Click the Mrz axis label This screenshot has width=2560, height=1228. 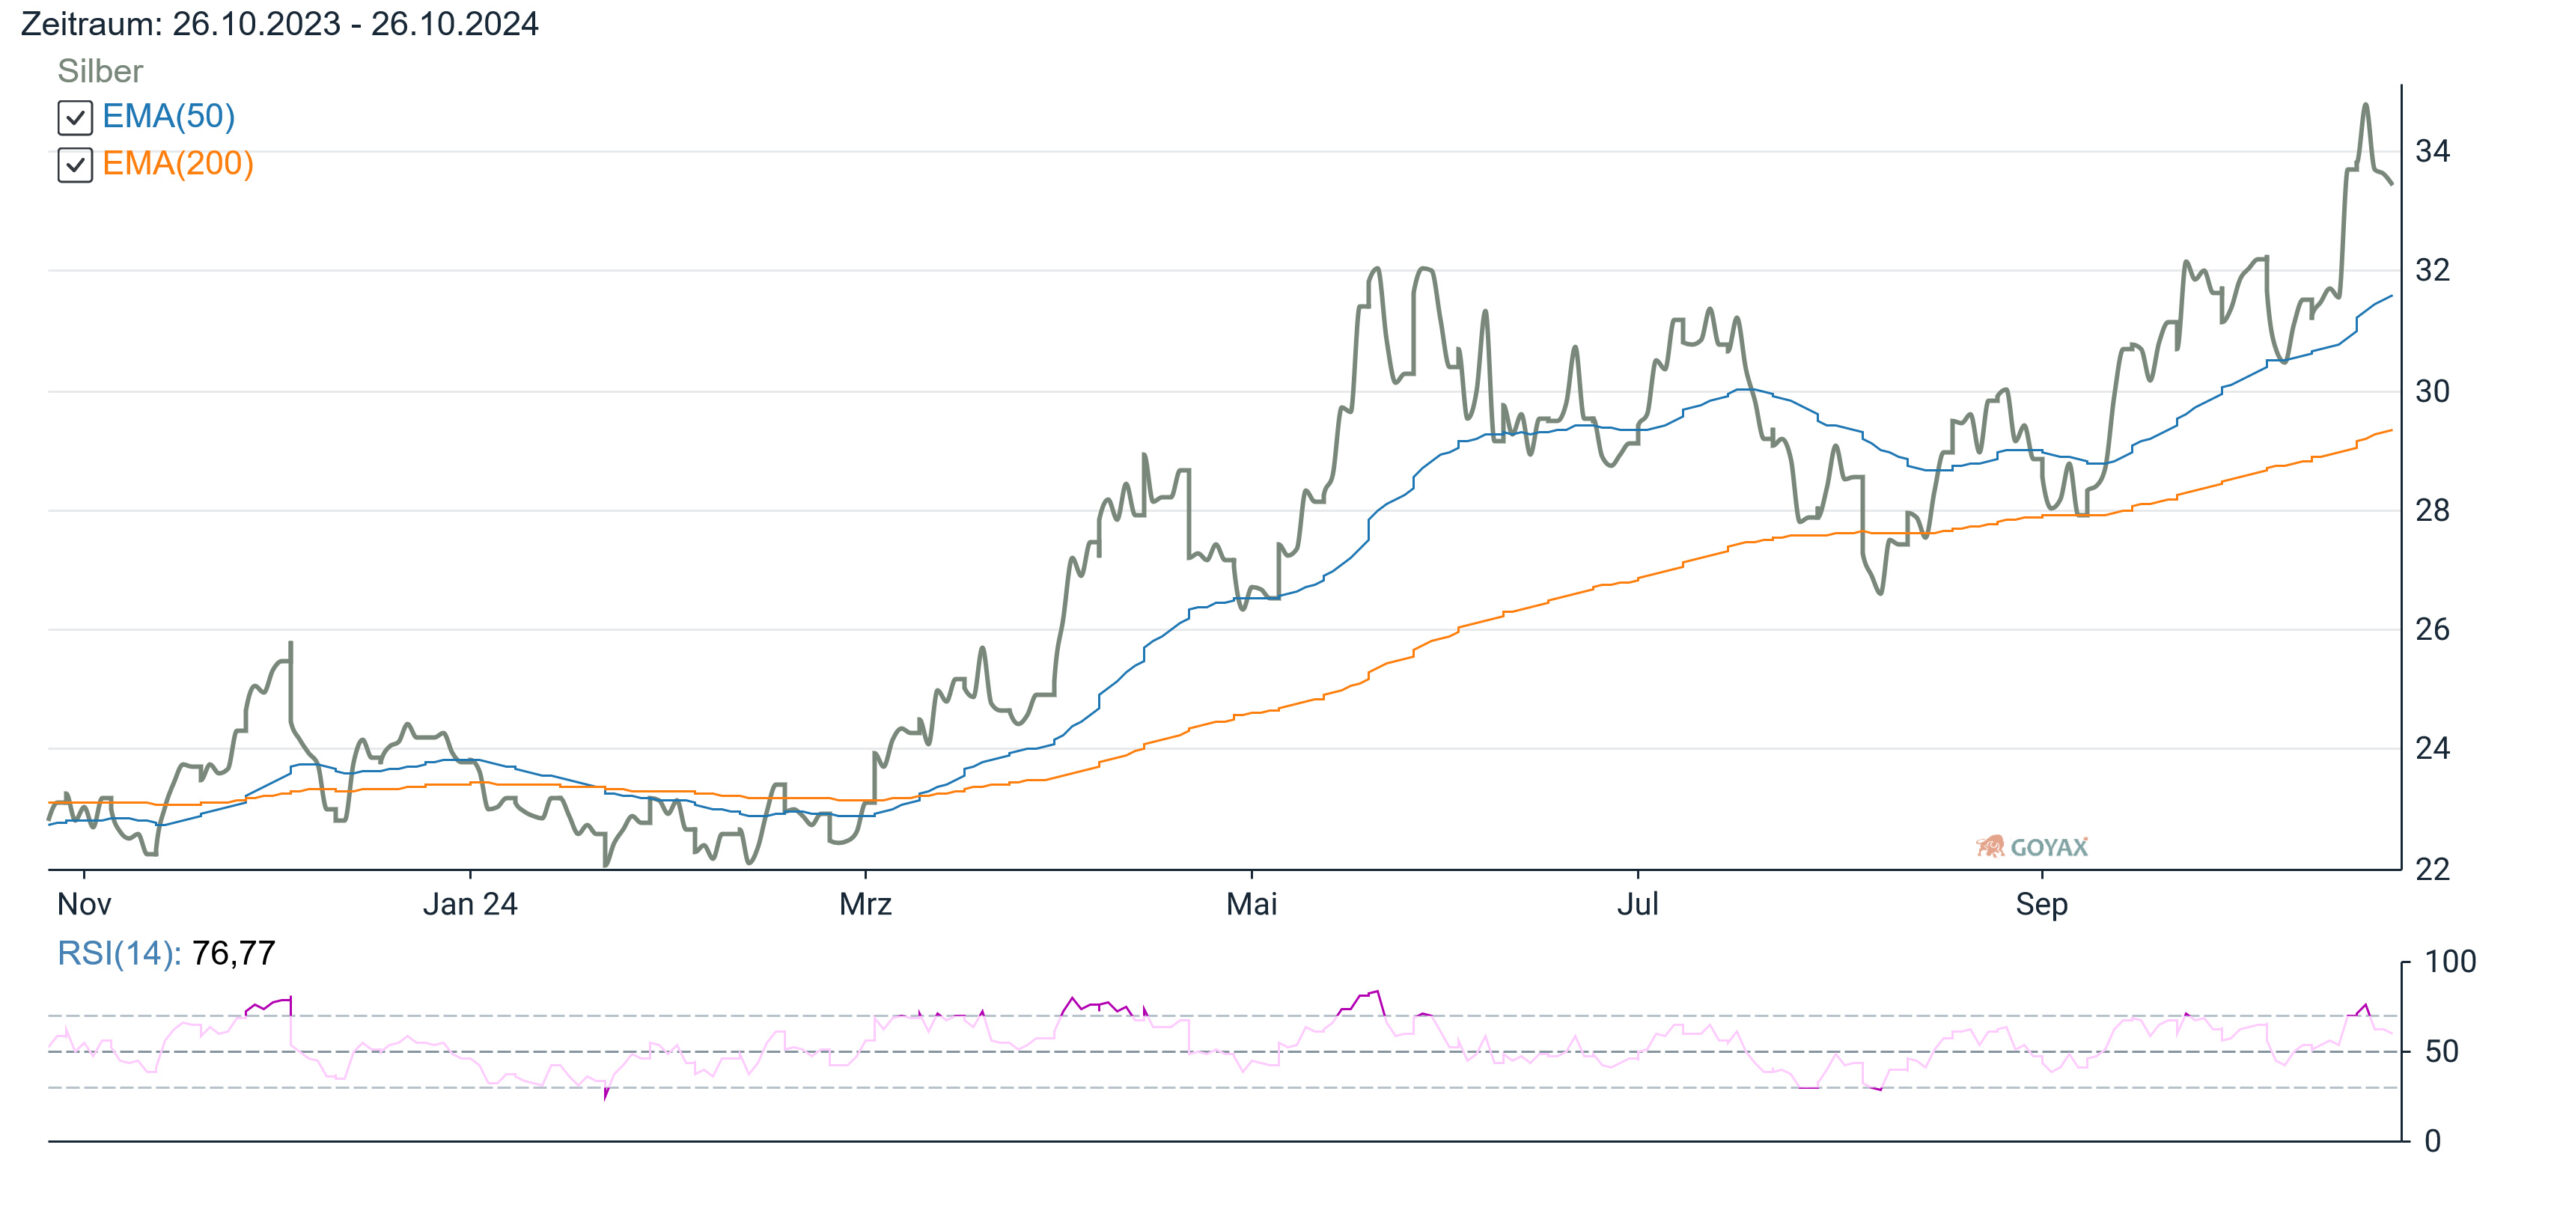[x=865, y=904]
